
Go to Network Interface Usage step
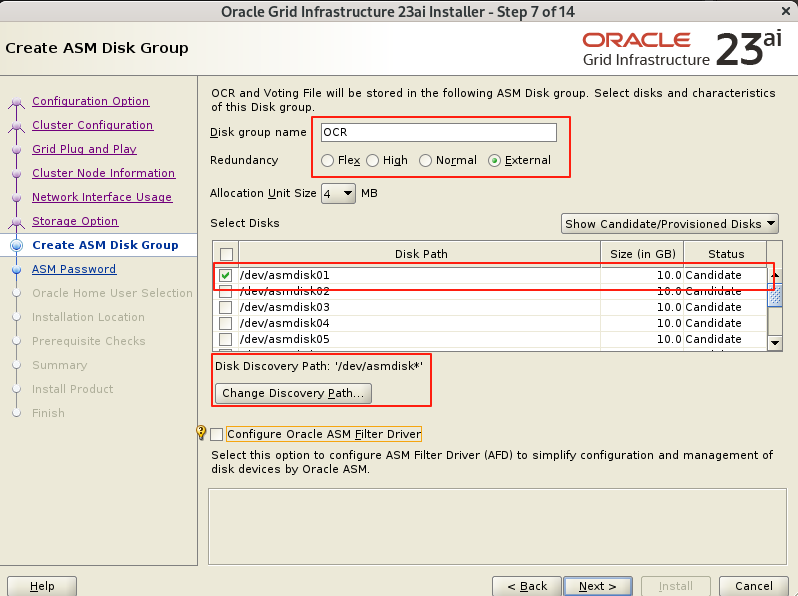[102, 197]
